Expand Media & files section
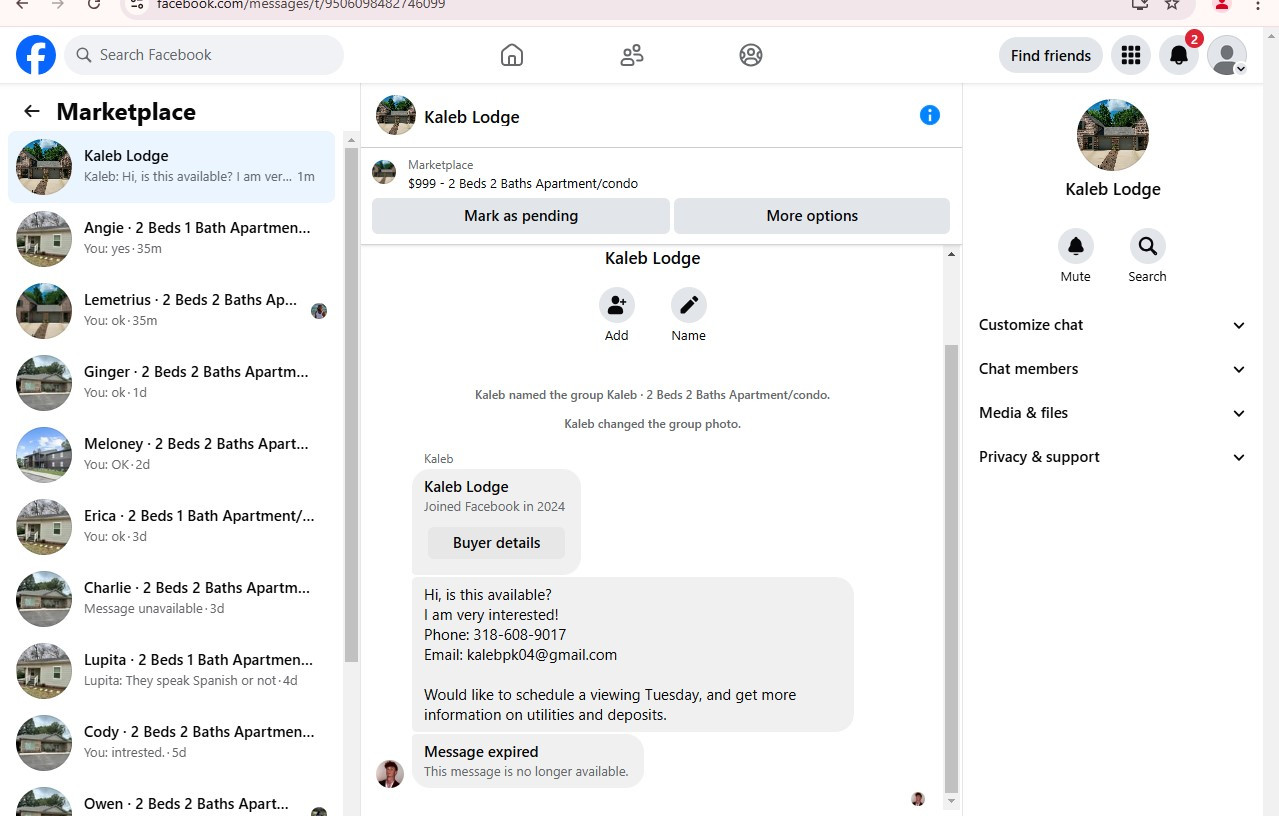The width and height of the screenshot is (1279, 816). click(1113, 413)
